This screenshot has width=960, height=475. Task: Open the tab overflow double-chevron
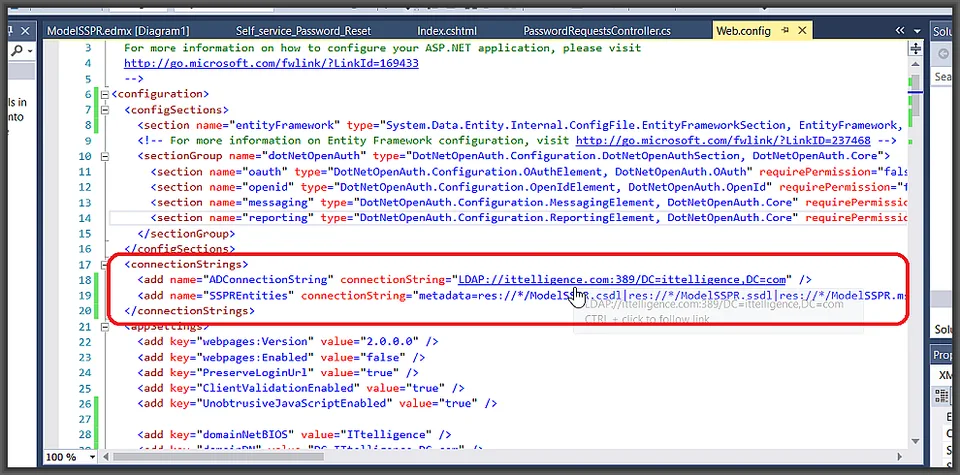[x=899, y=31]
